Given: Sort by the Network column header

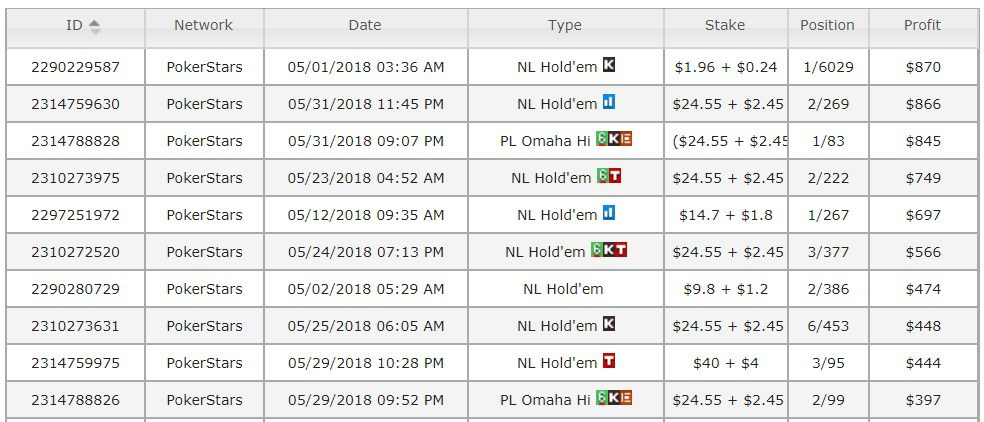Looking at the screenshot, I should pyautogui.click(x=203, y=25).
